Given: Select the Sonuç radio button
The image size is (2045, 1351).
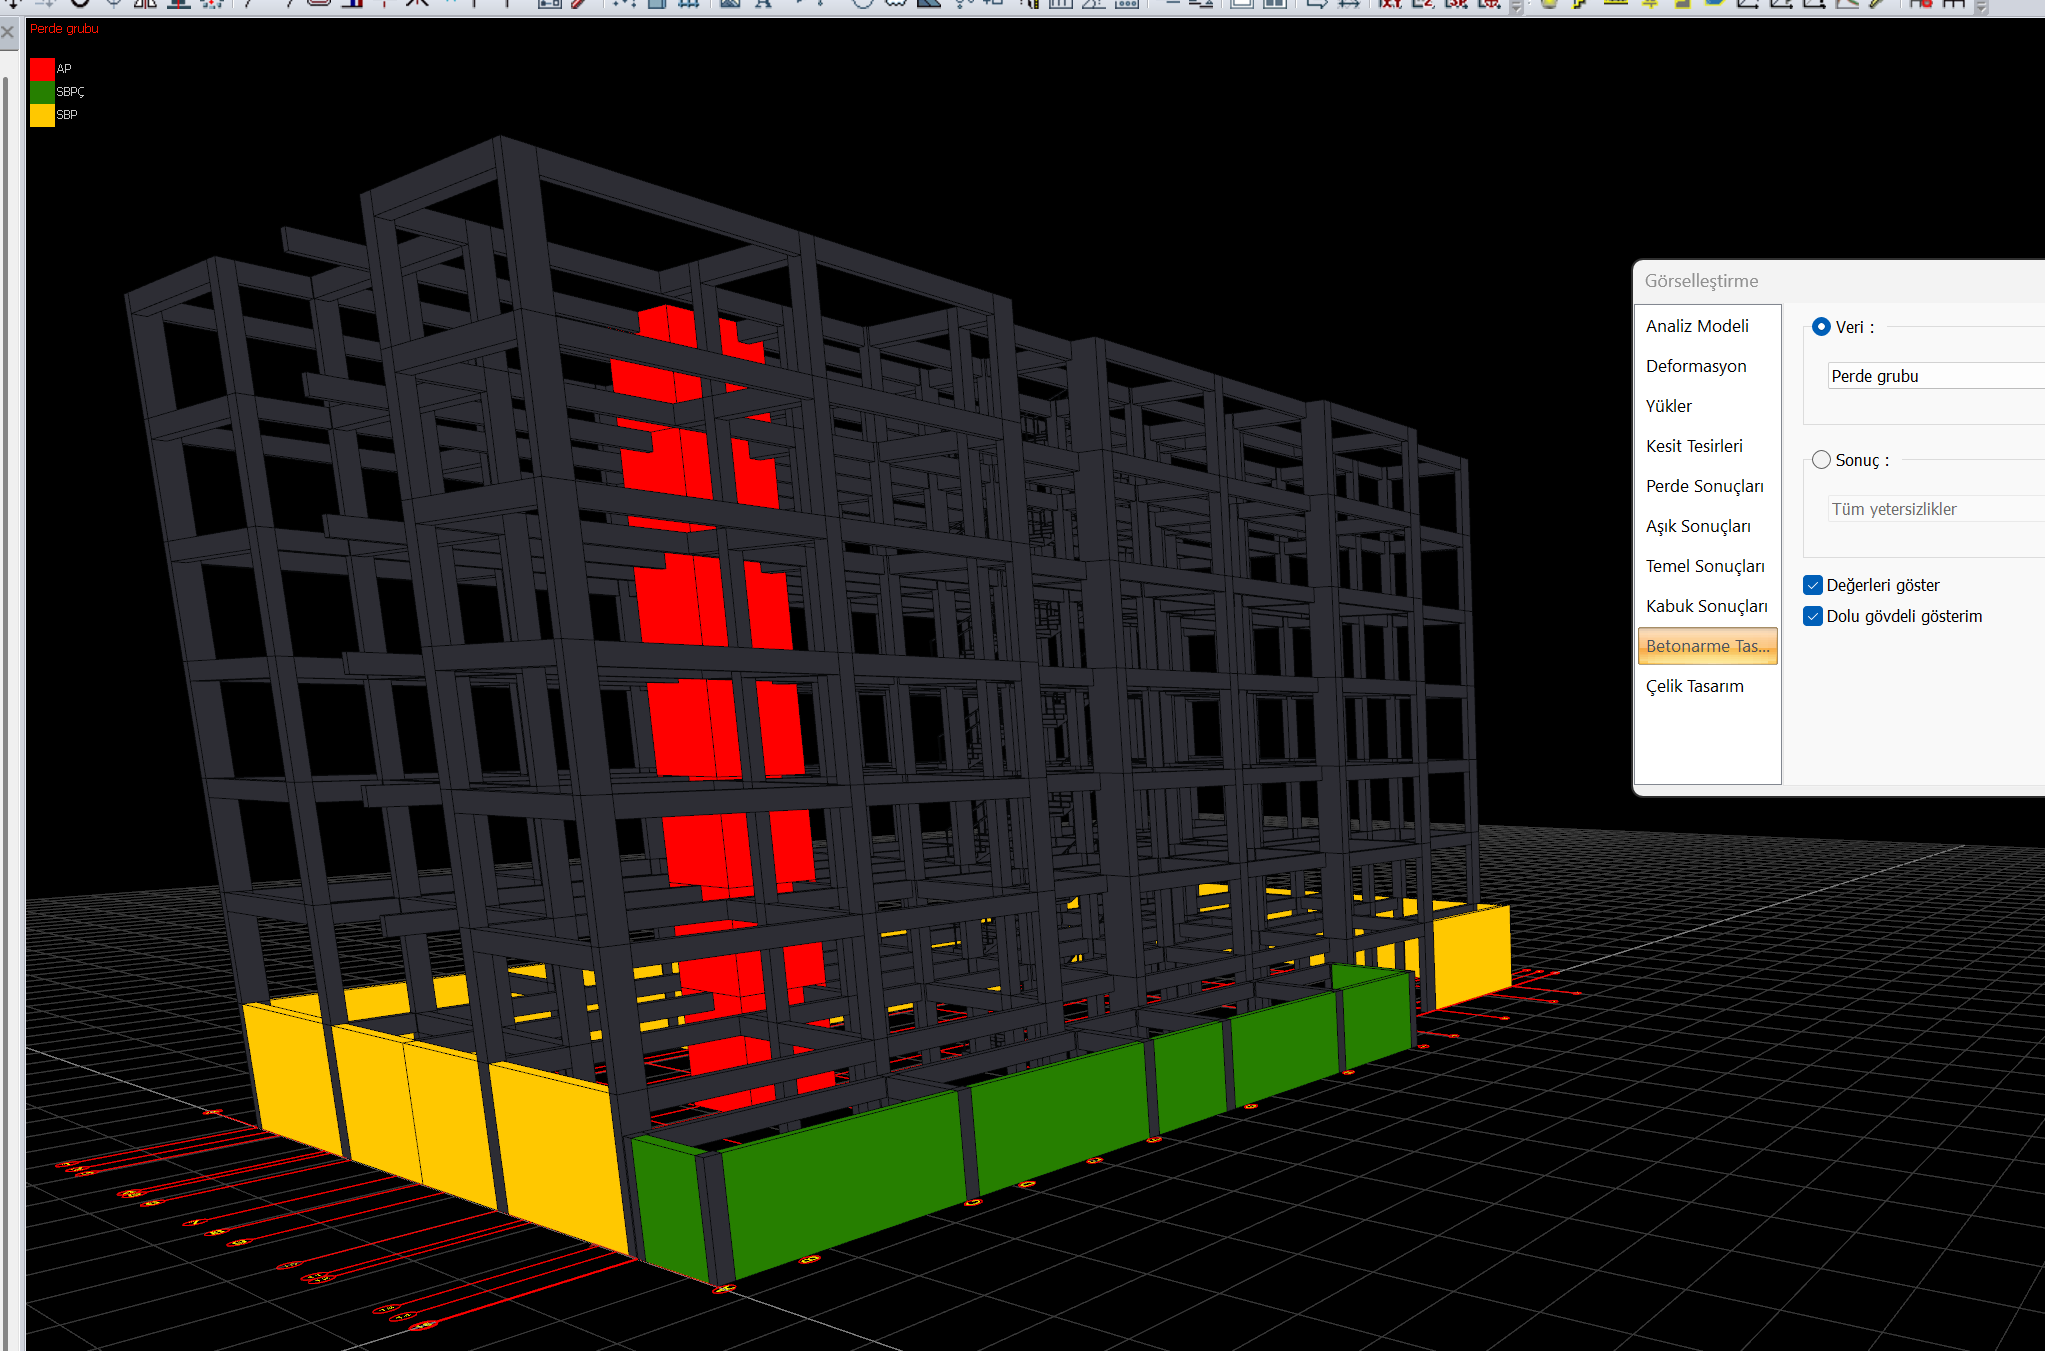Looking at the screenshot, I should click(x=1821, y=460).
